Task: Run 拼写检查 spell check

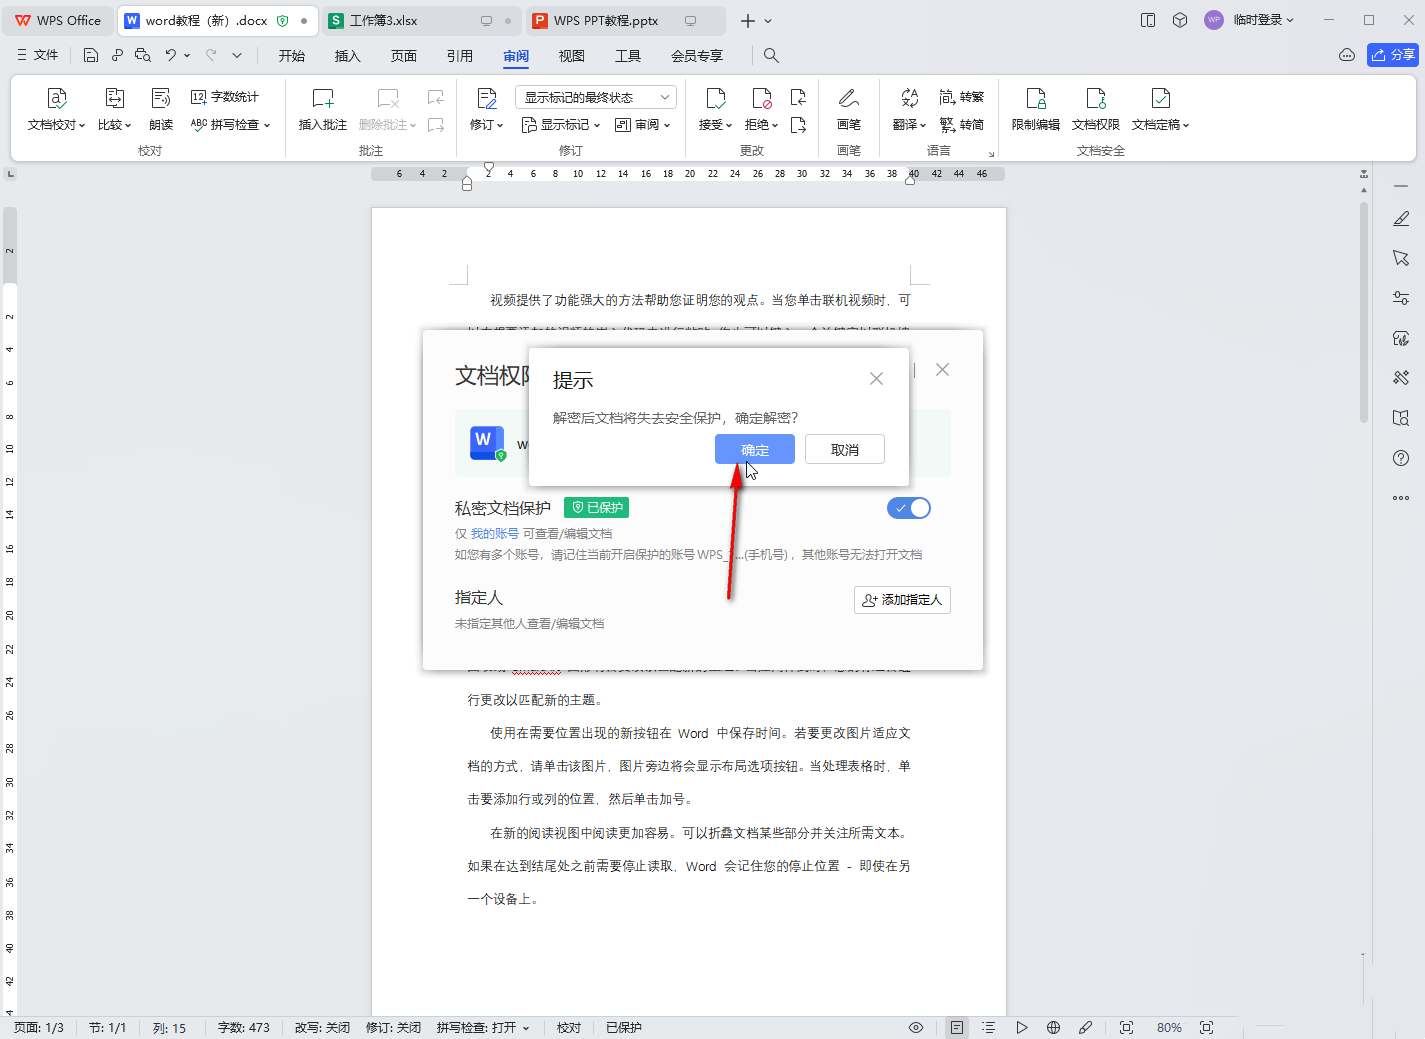Action: pyautogui.click(x=230, y=125)
